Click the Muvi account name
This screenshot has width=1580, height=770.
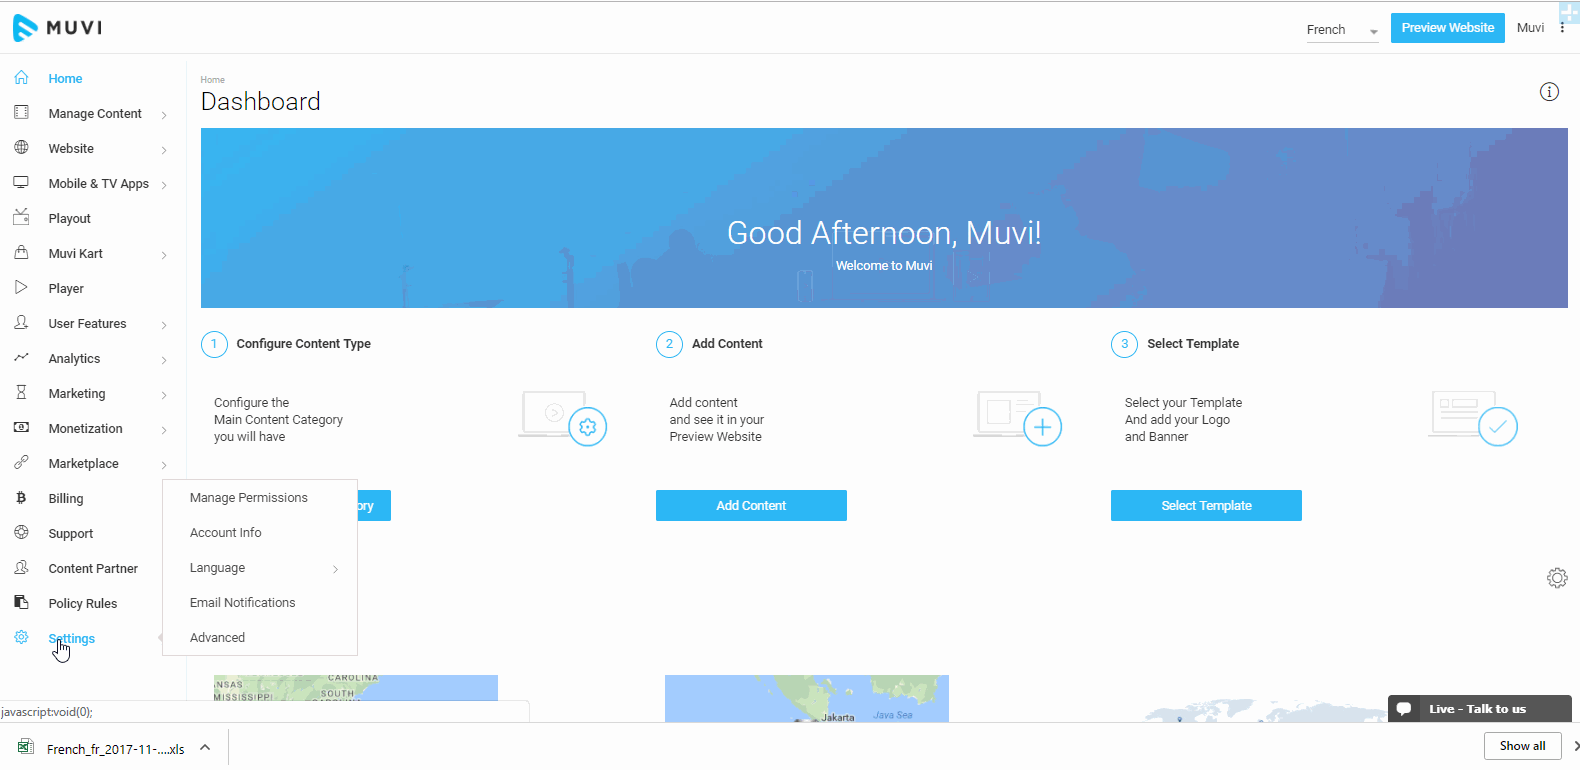1530,28
